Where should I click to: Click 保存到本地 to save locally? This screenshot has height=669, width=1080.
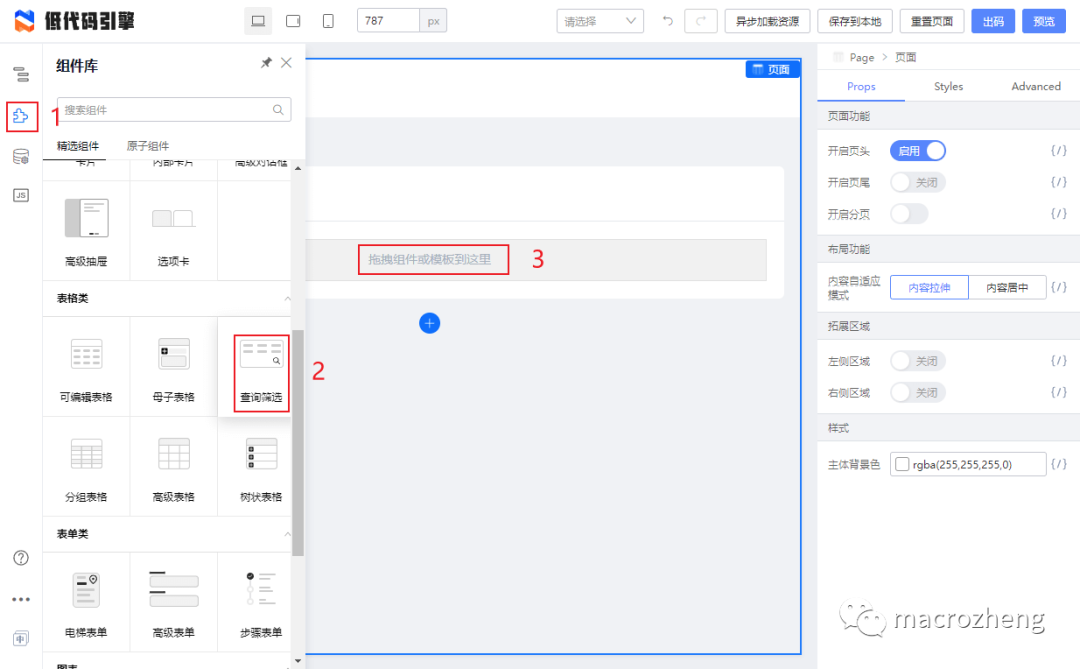(854, 19)
